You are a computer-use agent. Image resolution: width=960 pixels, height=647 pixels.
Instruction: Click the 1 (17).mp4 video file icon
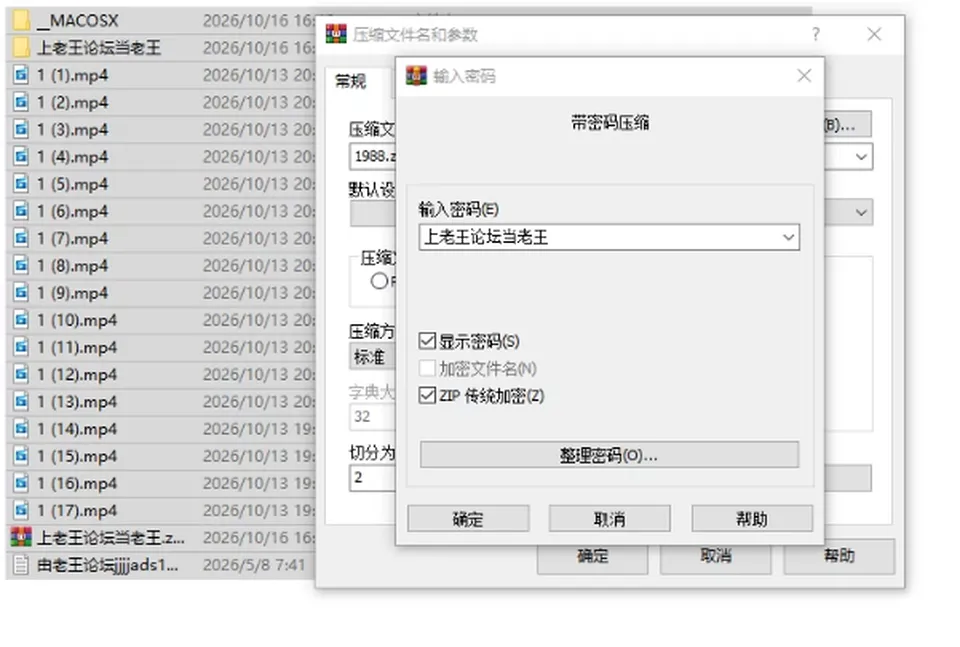(21, 510)
